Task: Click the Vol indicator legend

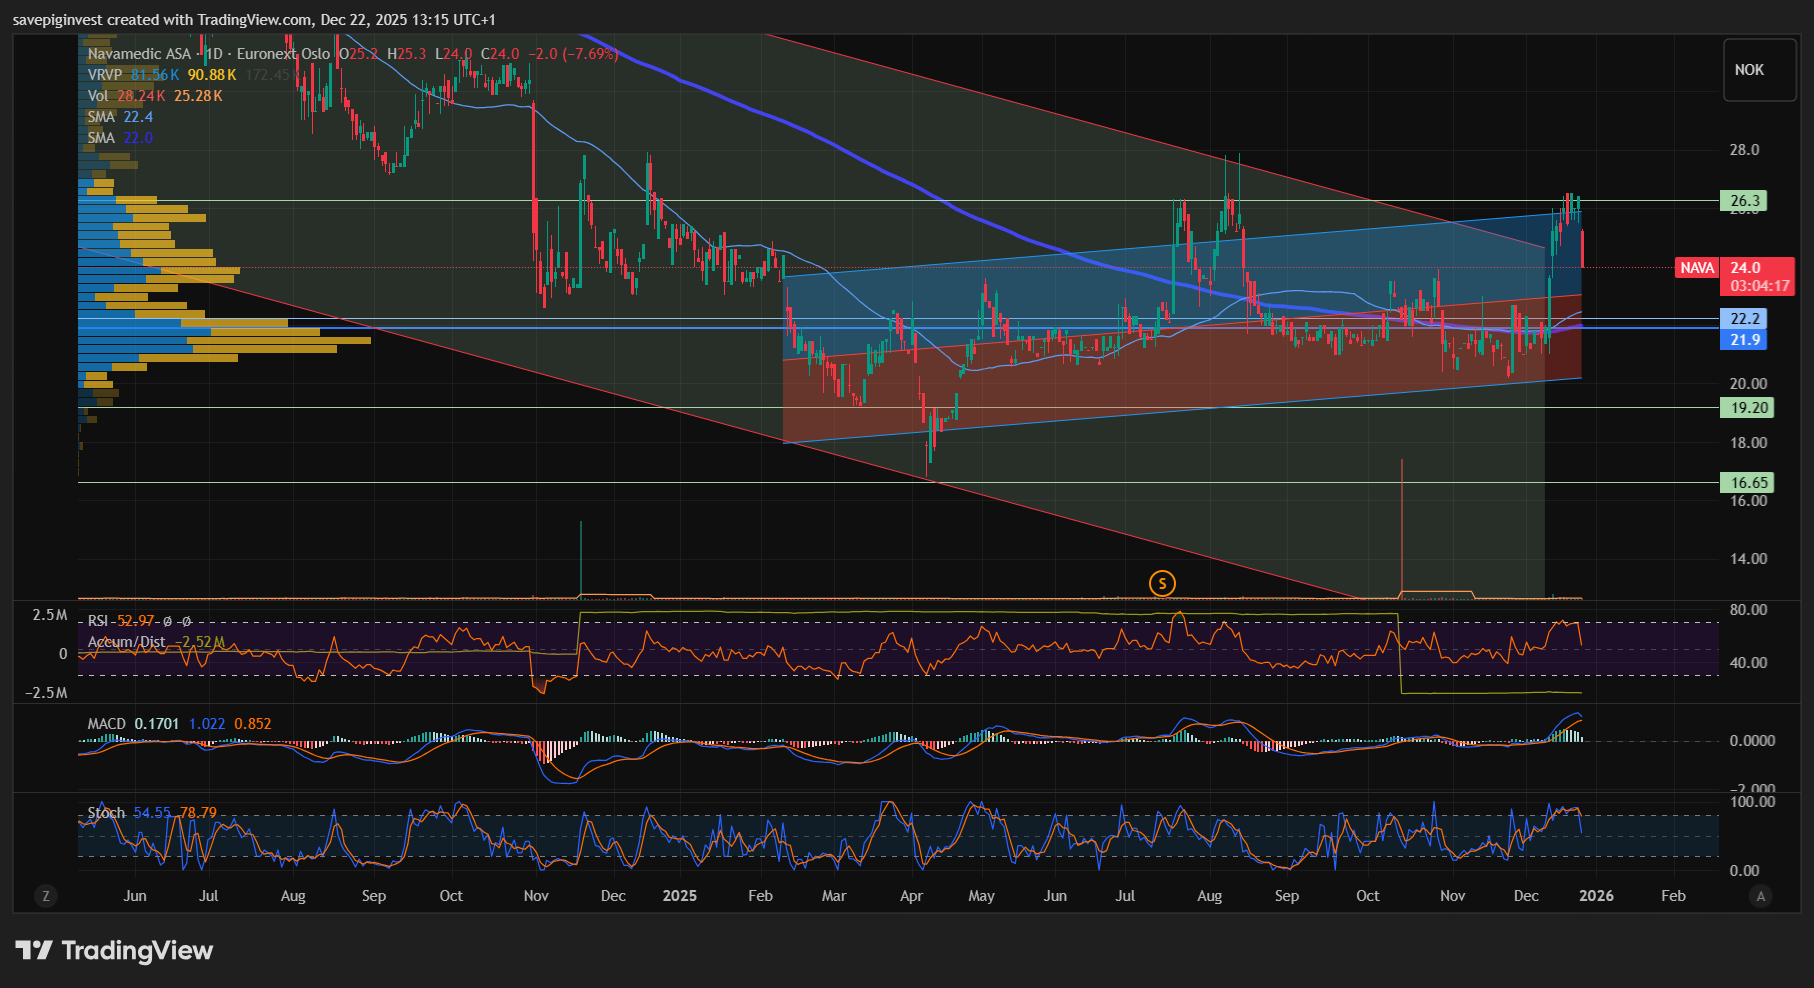Action: [98, 96]
